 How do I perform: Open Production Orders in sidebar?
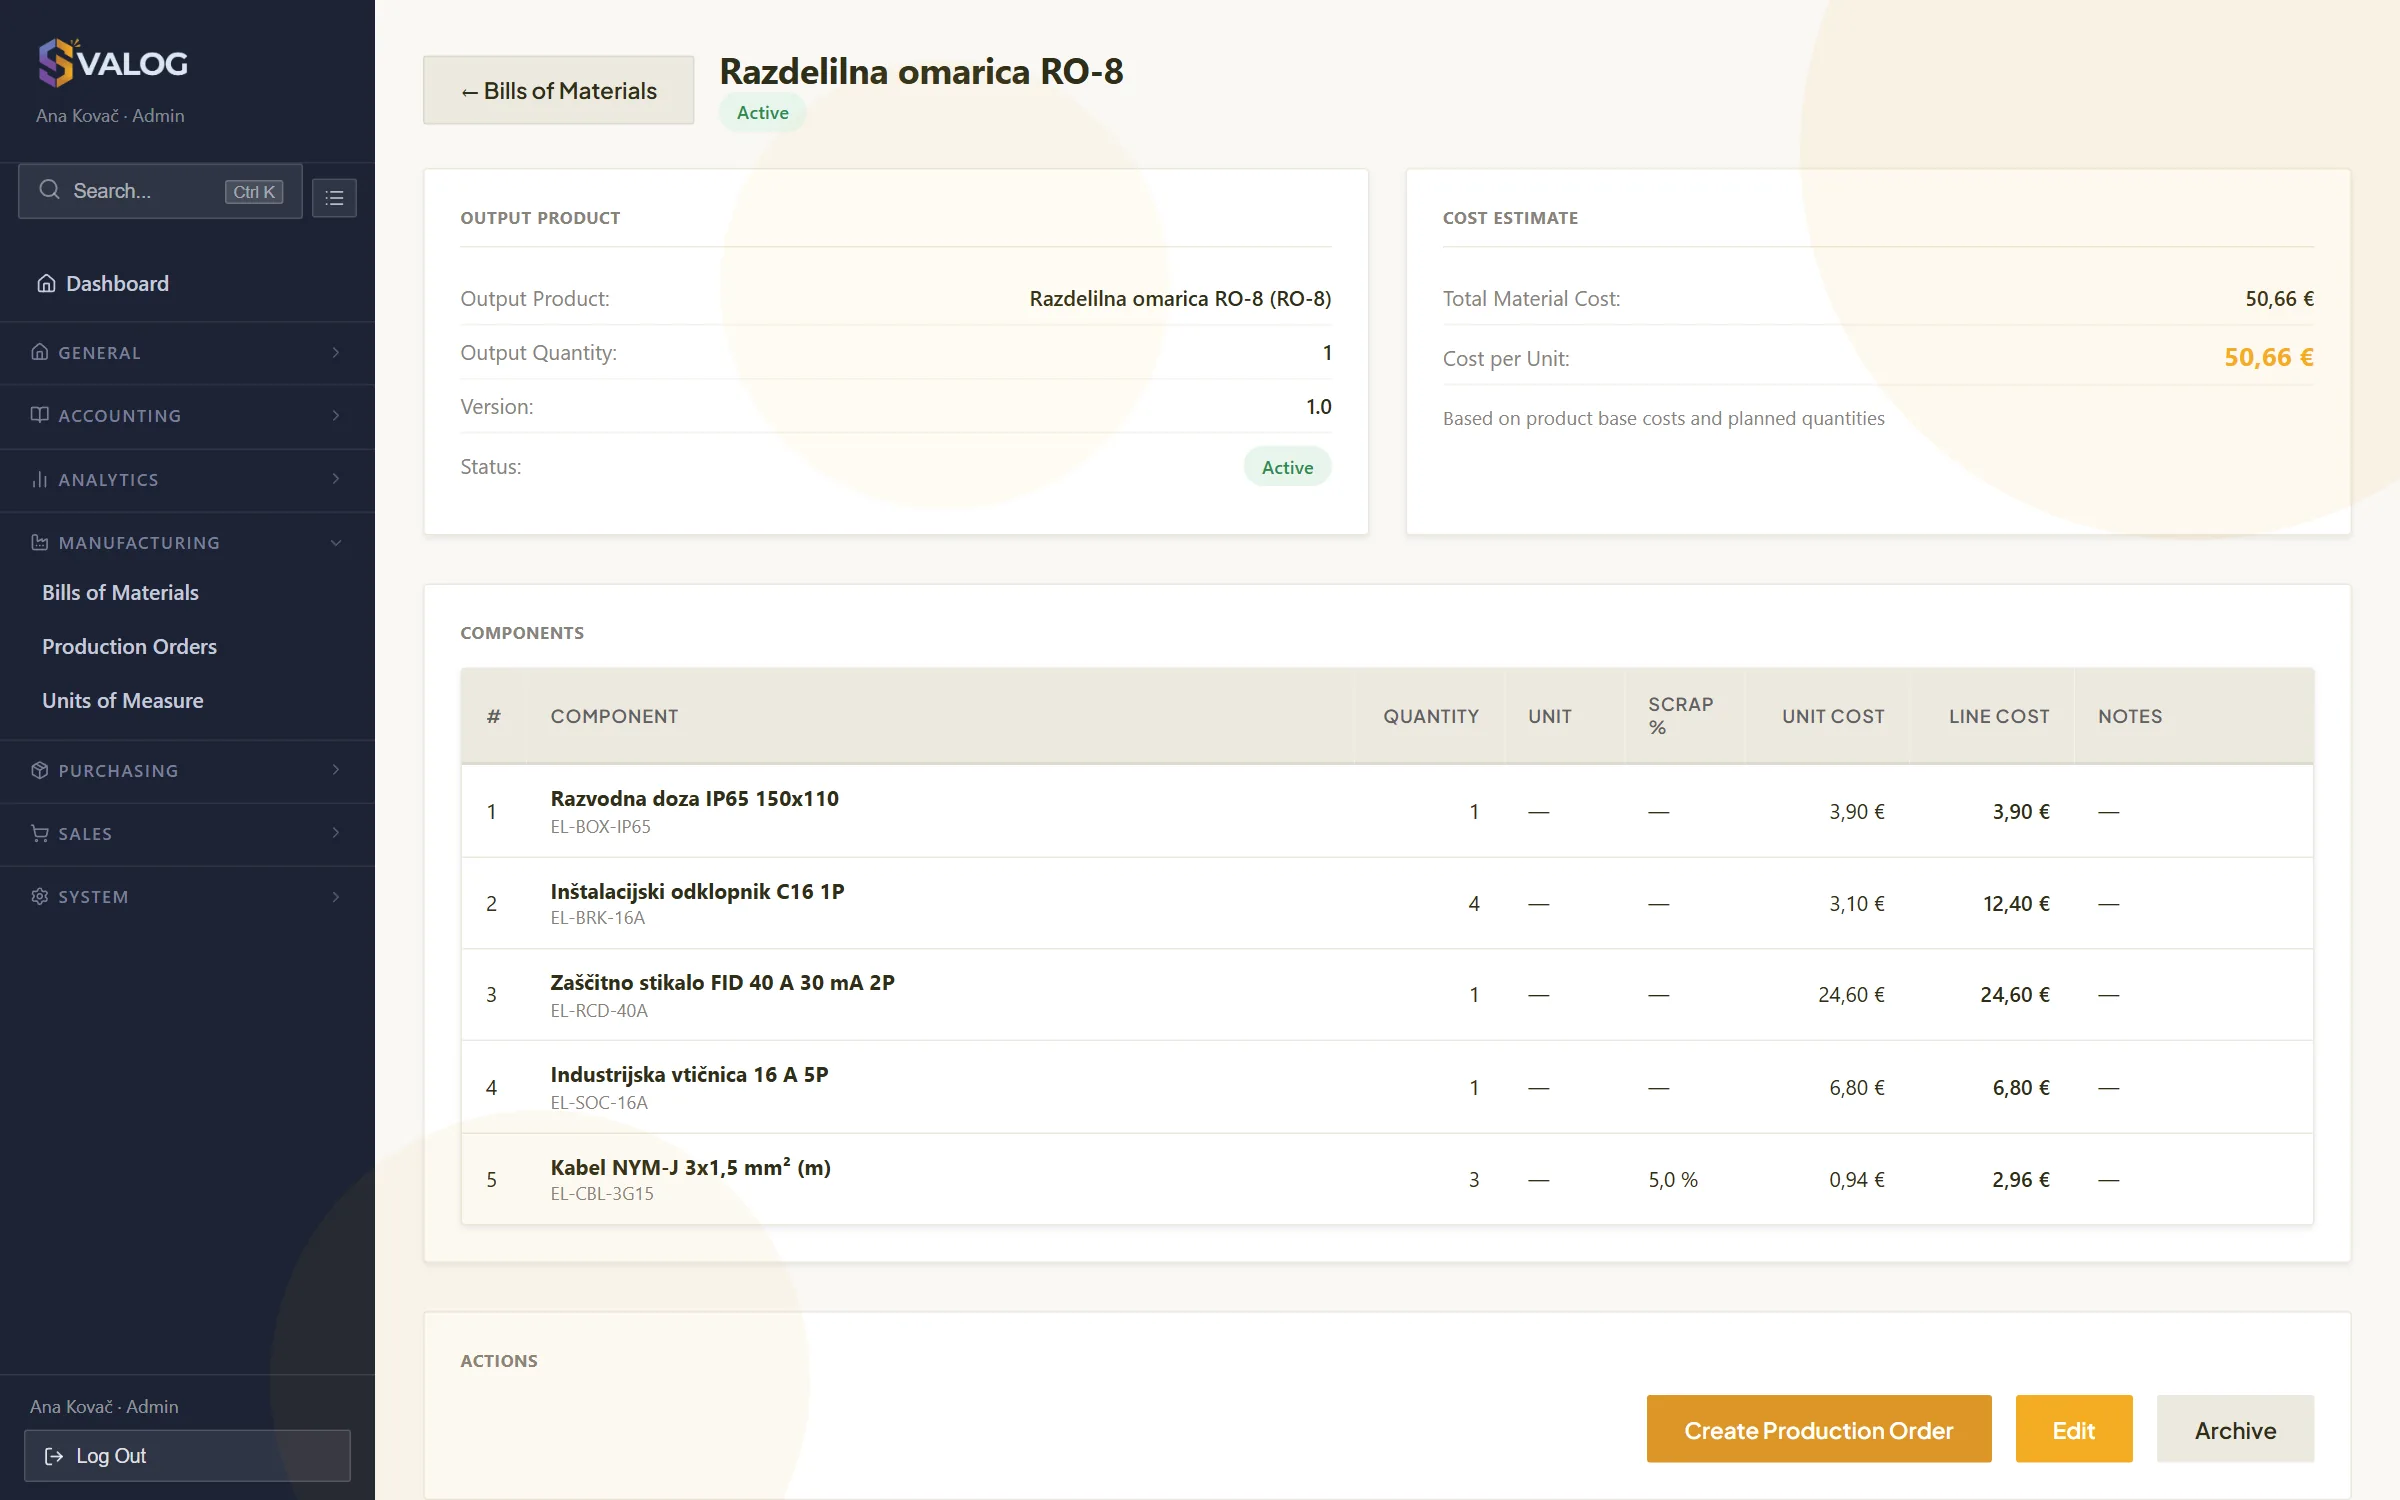pyautogui.click(x=130, y=647)
